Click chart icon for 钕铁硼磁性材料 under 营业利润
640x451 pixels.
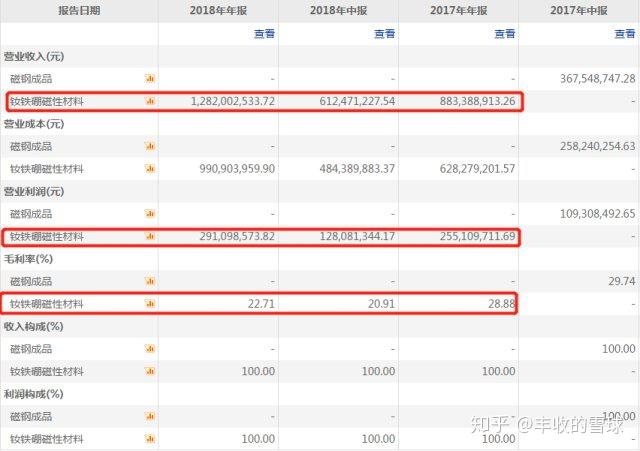coord(150,236)
